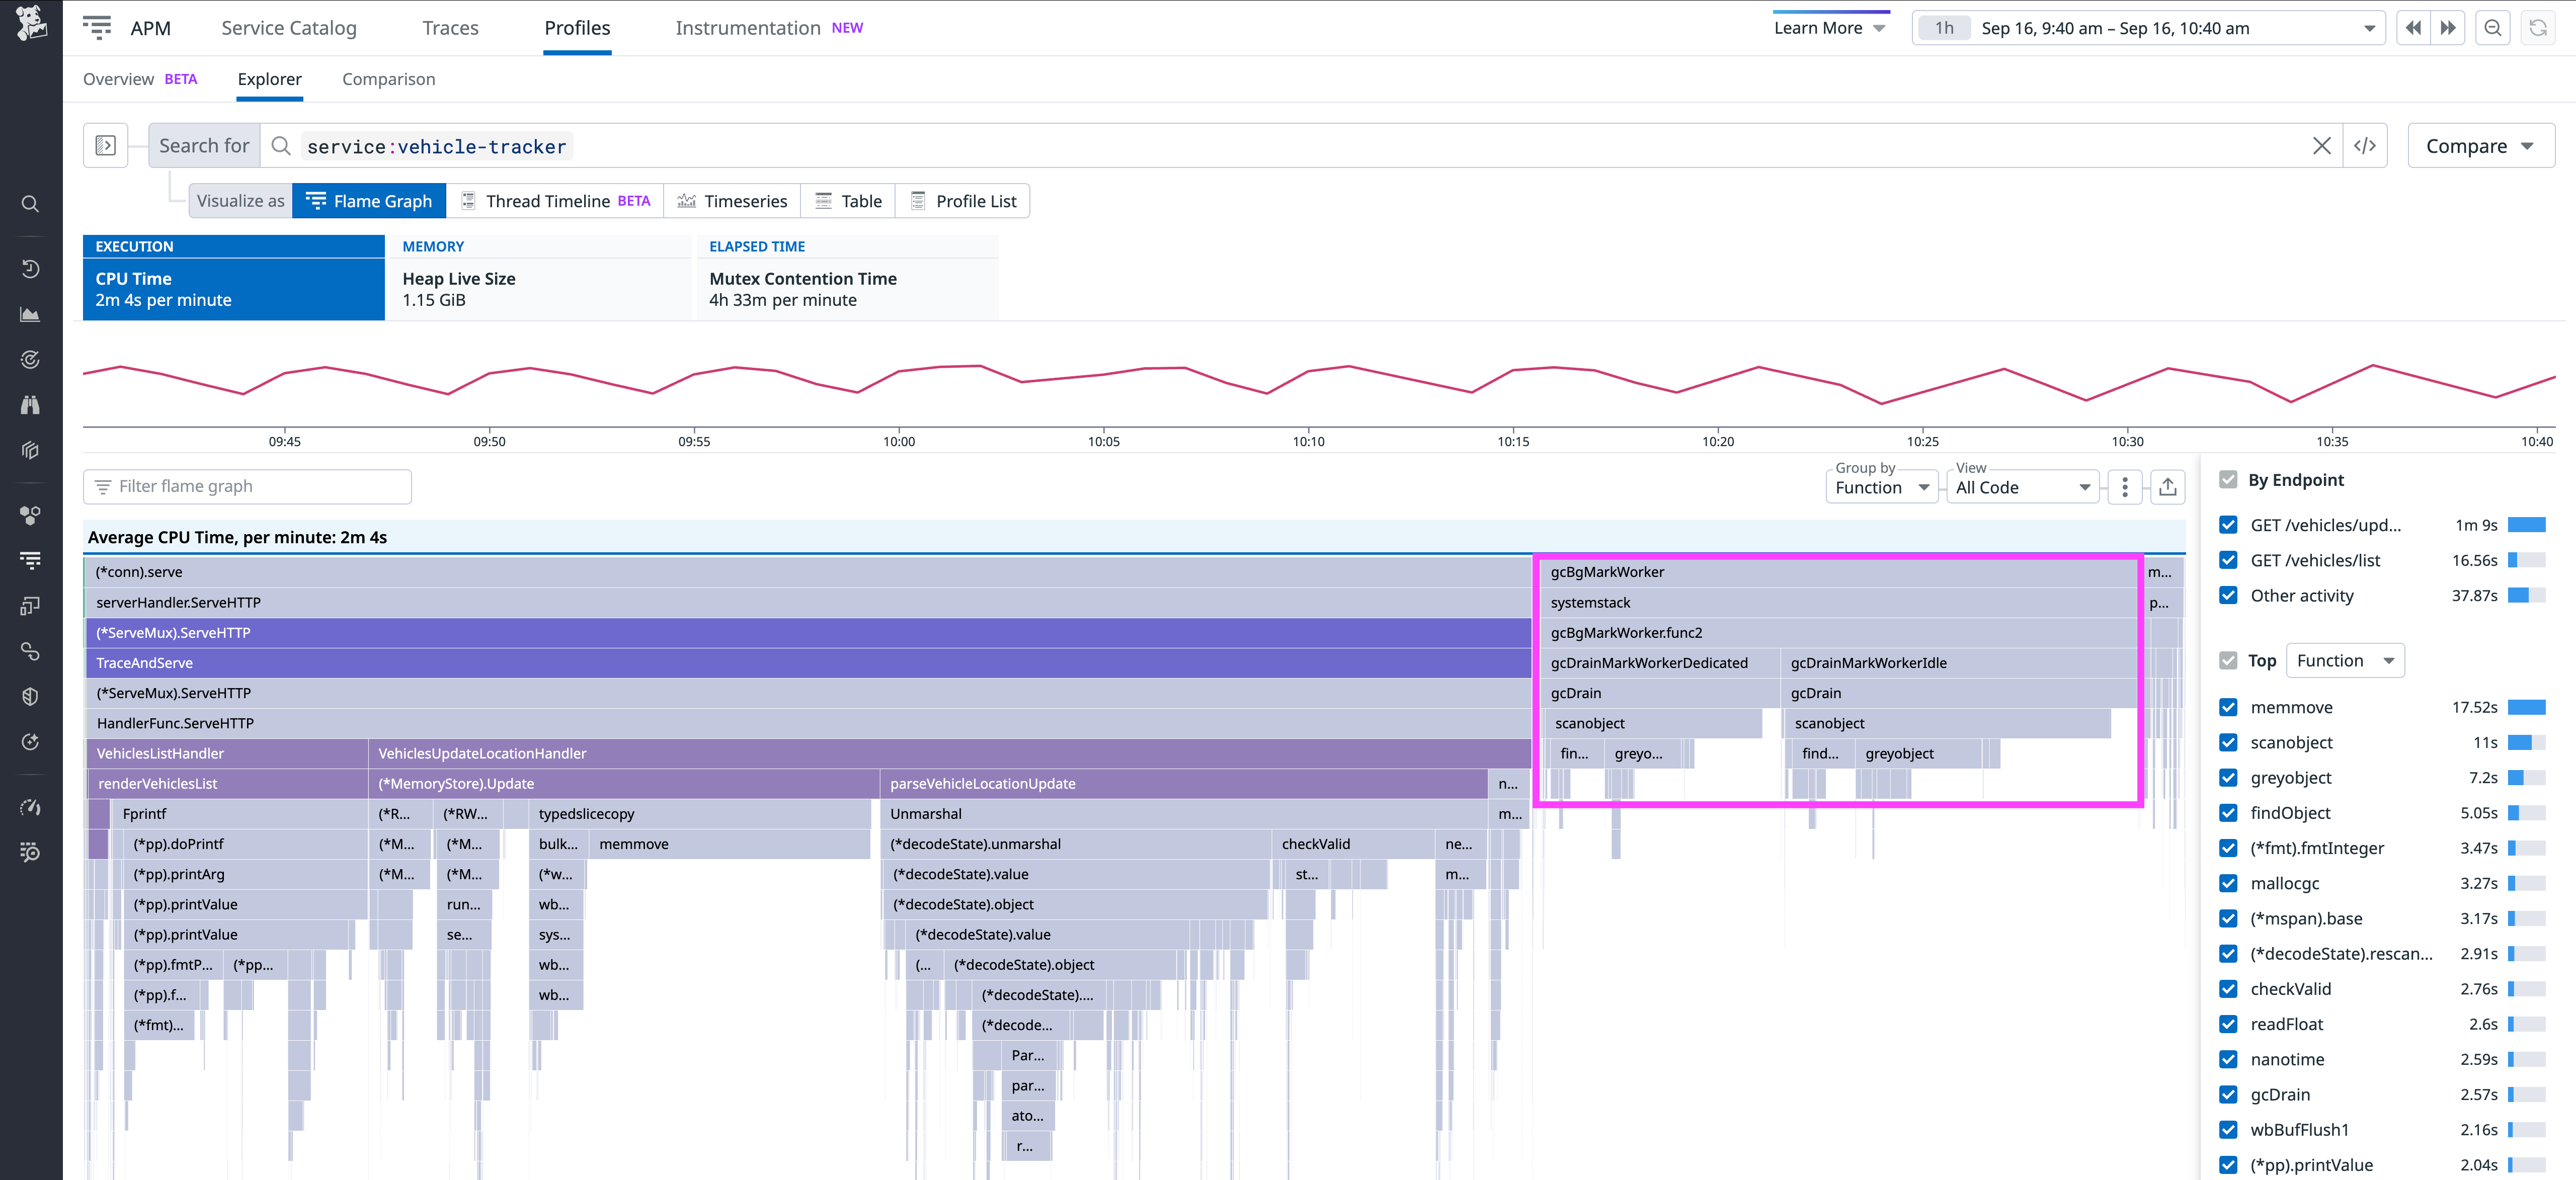This screenshot has width=2576, height=1180.
Task: Select the shield Security icon in the sidebar
Action: pos(30,696)
